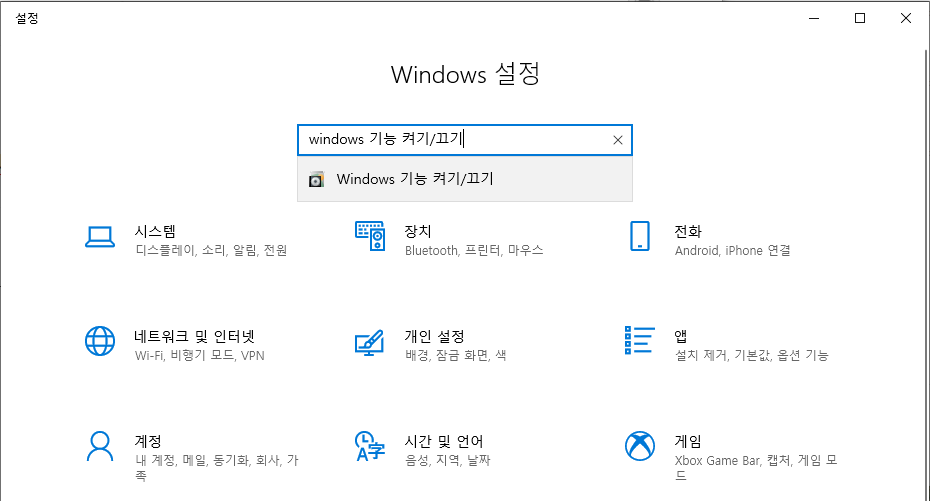Click the text Xbox Game Bar, 캡처
Screen dimensions: 930x501
733,461
